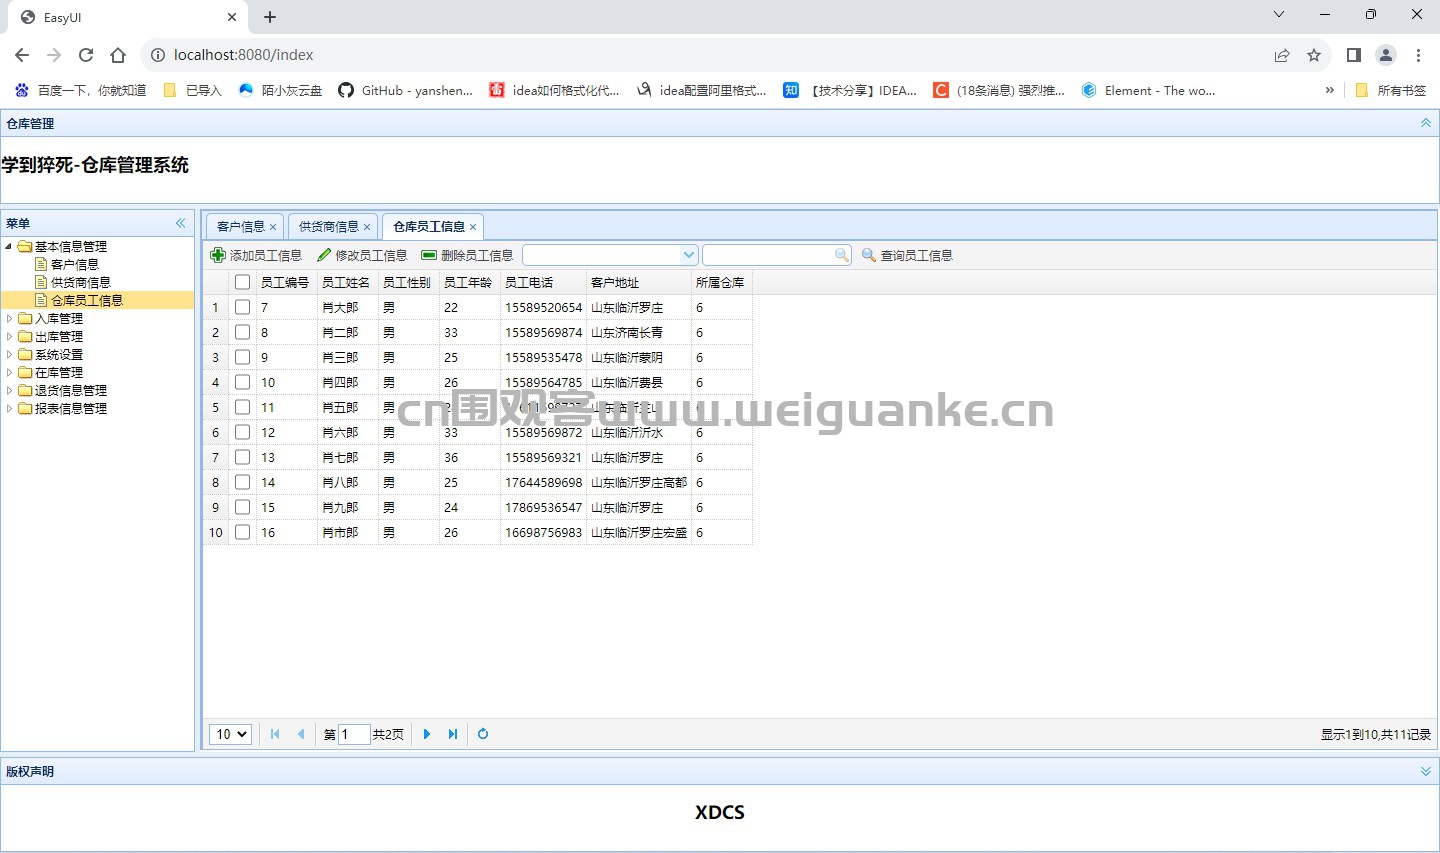The image size is (1440, 853).
Task: Click the pencil edit employee icon
Action: (324, 255)
